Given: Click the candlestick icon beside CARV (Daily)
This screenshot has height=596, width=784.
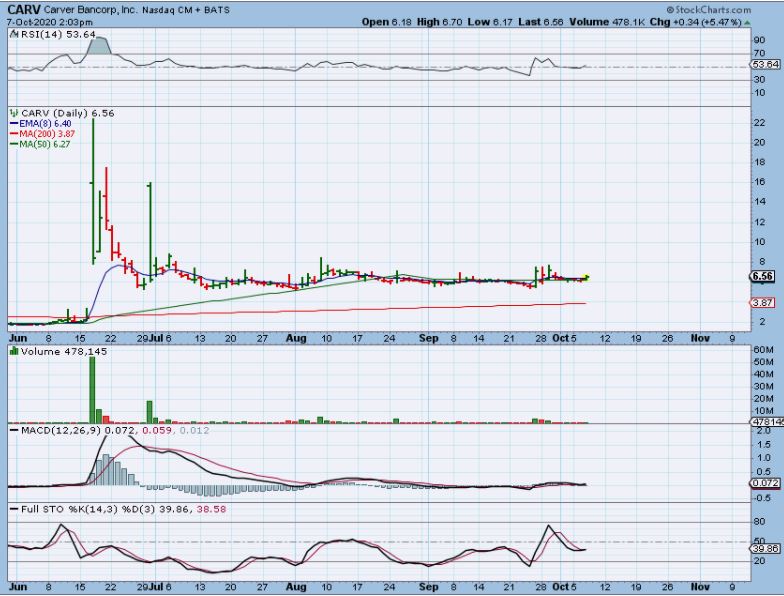Looking at the screenshot, I should click(11, 114).
